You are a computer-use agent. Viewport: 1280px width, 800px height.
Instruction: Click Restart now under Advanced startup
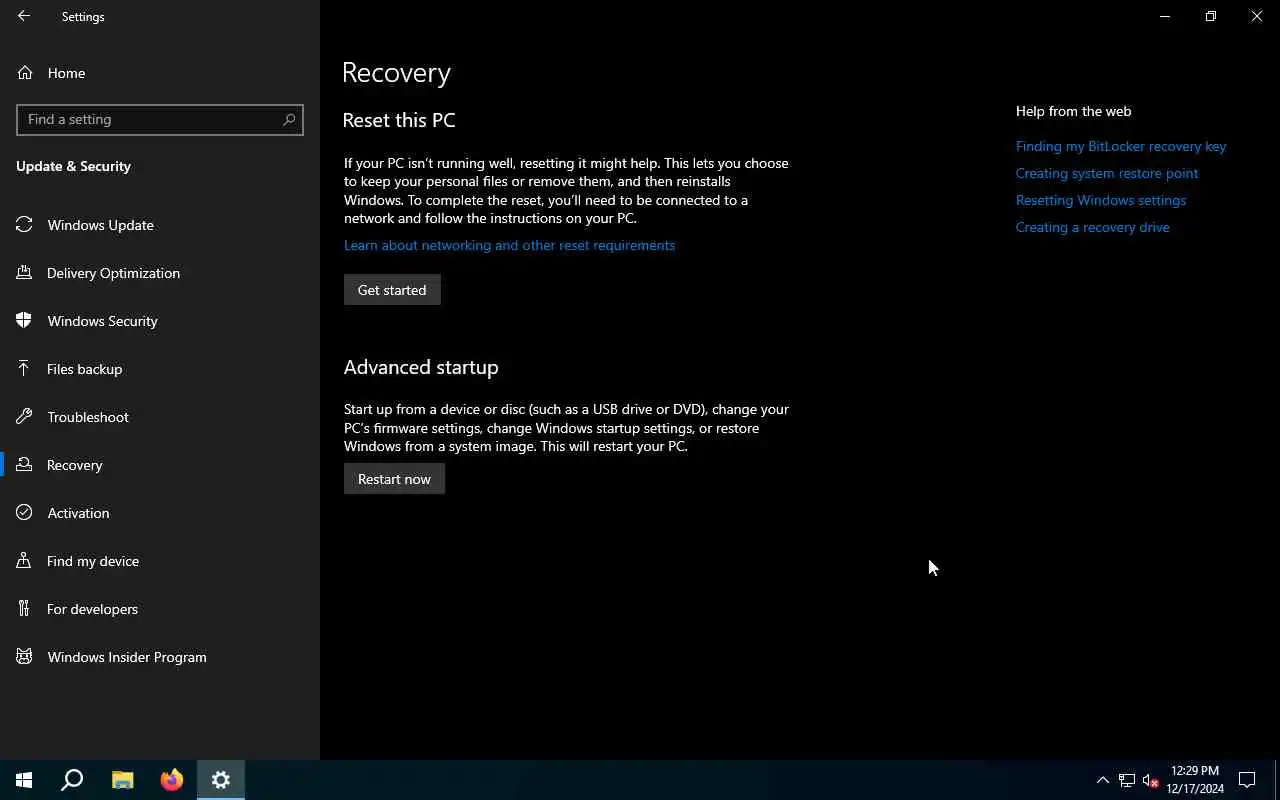click(x=394, y=479)
